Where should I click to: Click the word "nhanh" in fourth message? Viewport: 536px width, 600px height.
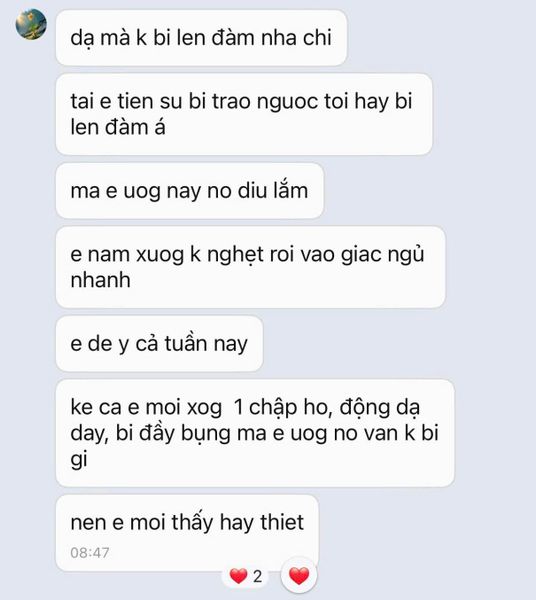pos(101,280)
